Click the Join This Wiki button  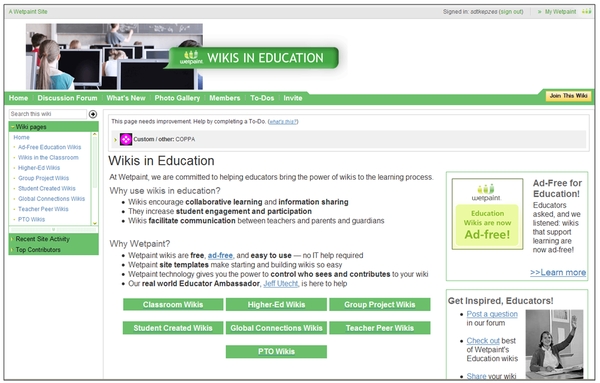568,96
